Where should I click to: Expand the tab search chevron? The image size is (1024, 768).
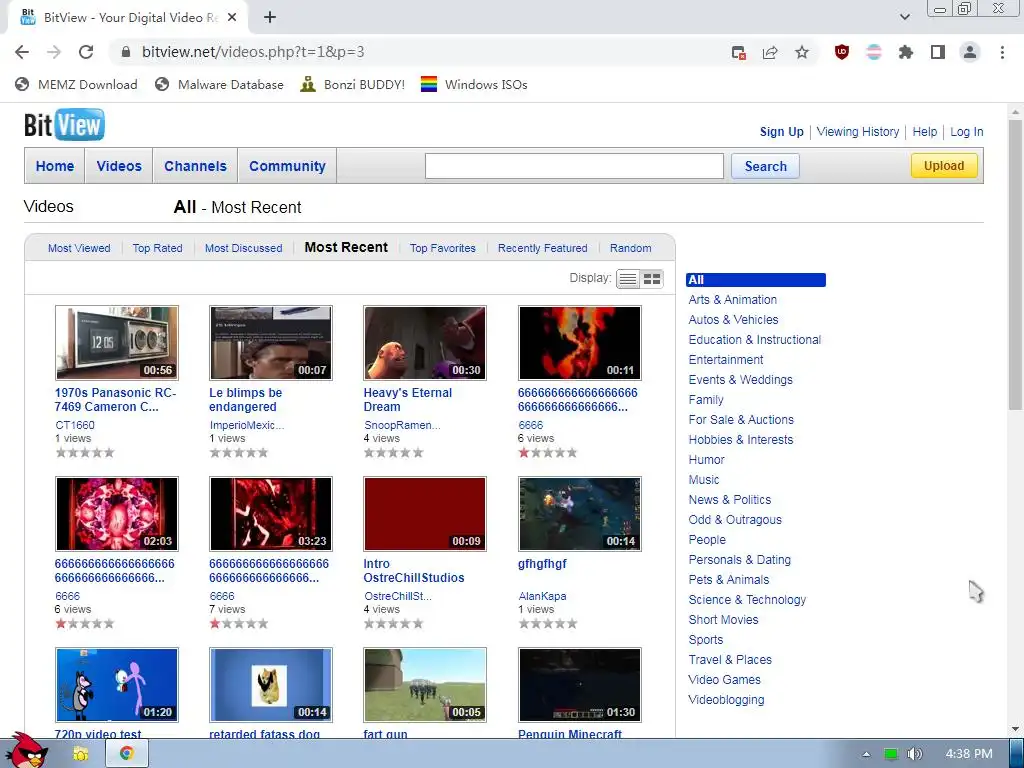[x=904, y=18]
